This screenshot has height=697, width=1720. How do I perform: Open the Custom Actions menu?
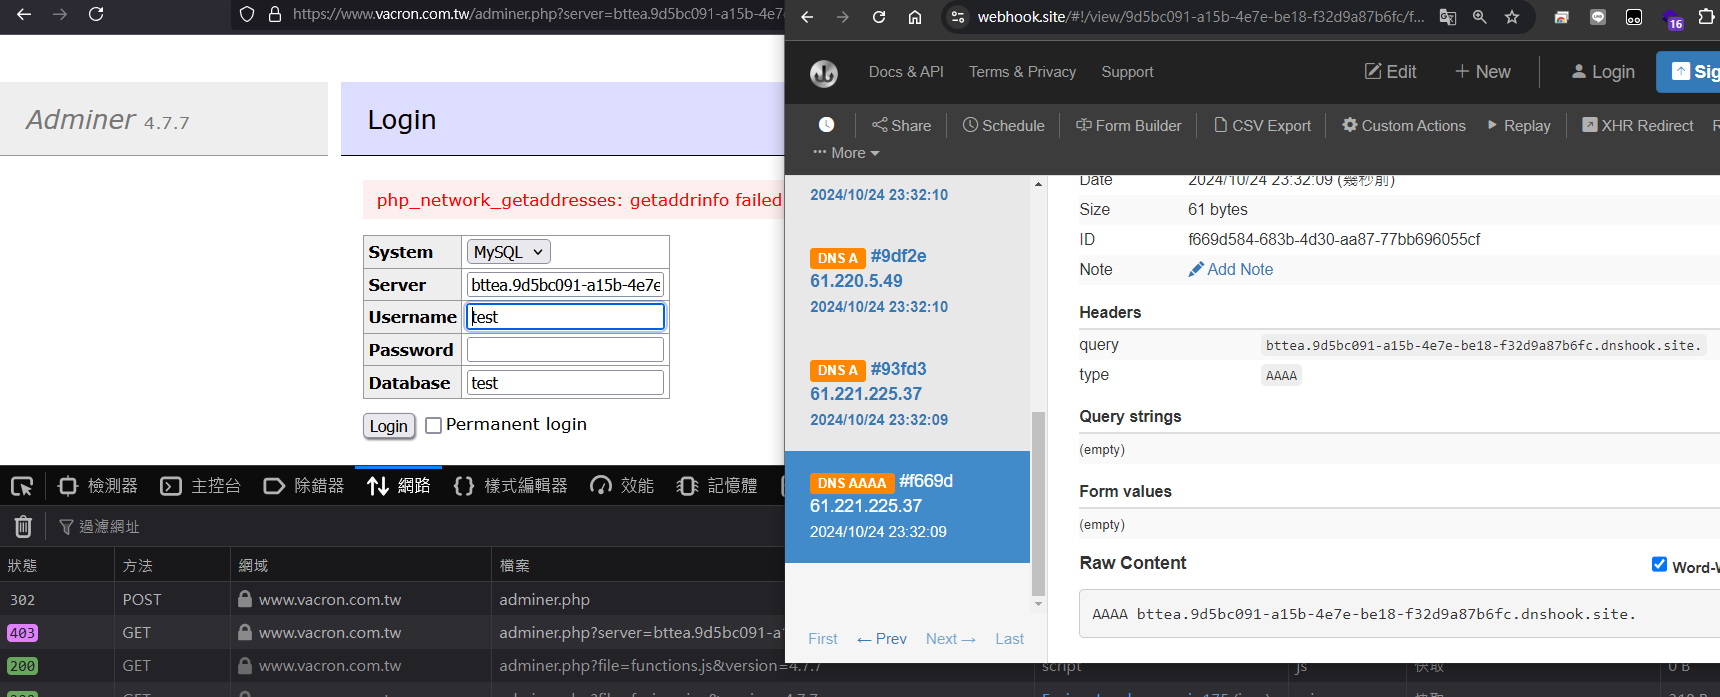click(x=1404, y=125)
